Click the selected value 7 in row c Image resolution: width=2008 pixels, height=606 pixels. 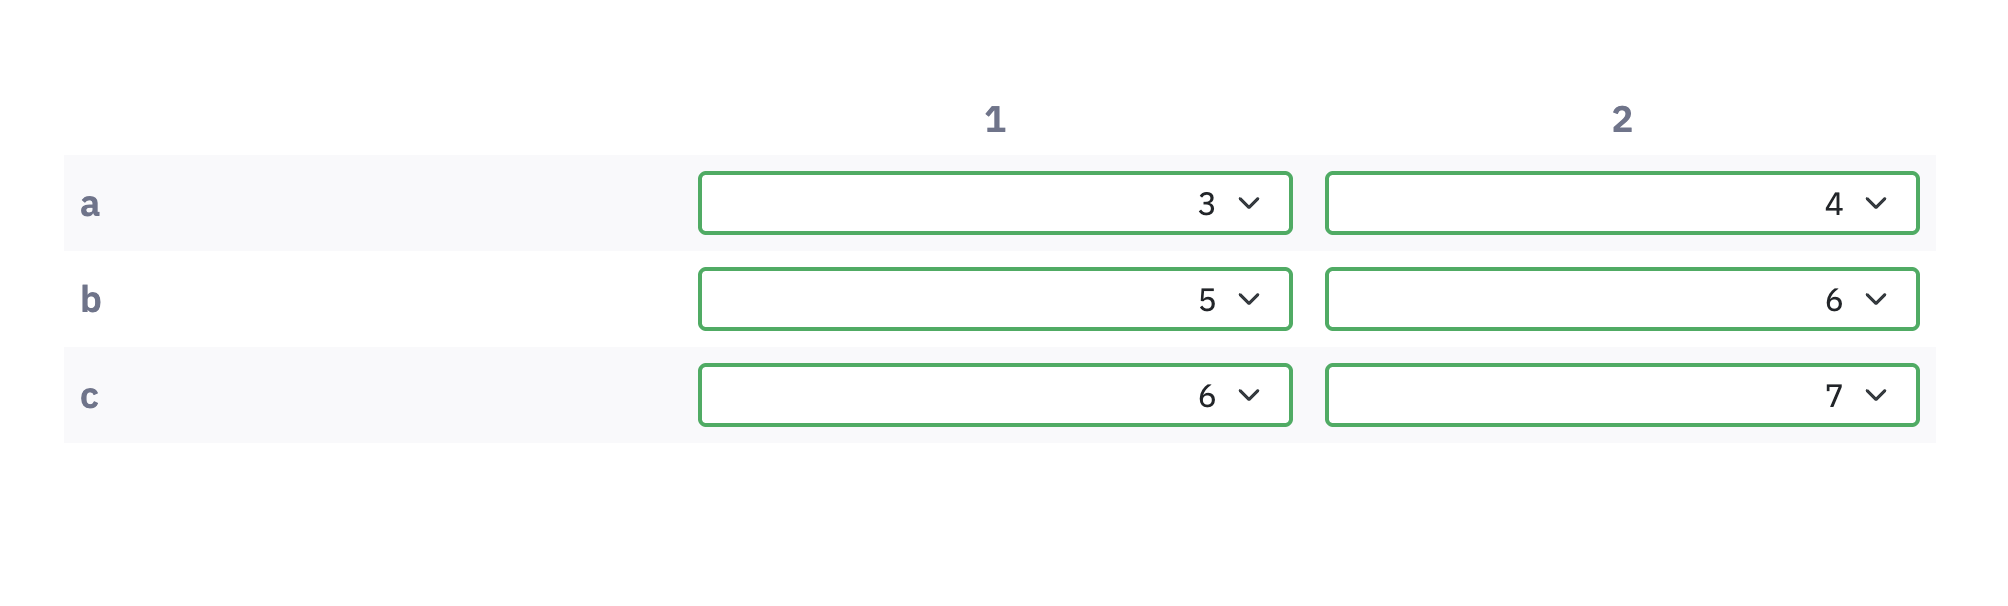tap(1834, 396)
